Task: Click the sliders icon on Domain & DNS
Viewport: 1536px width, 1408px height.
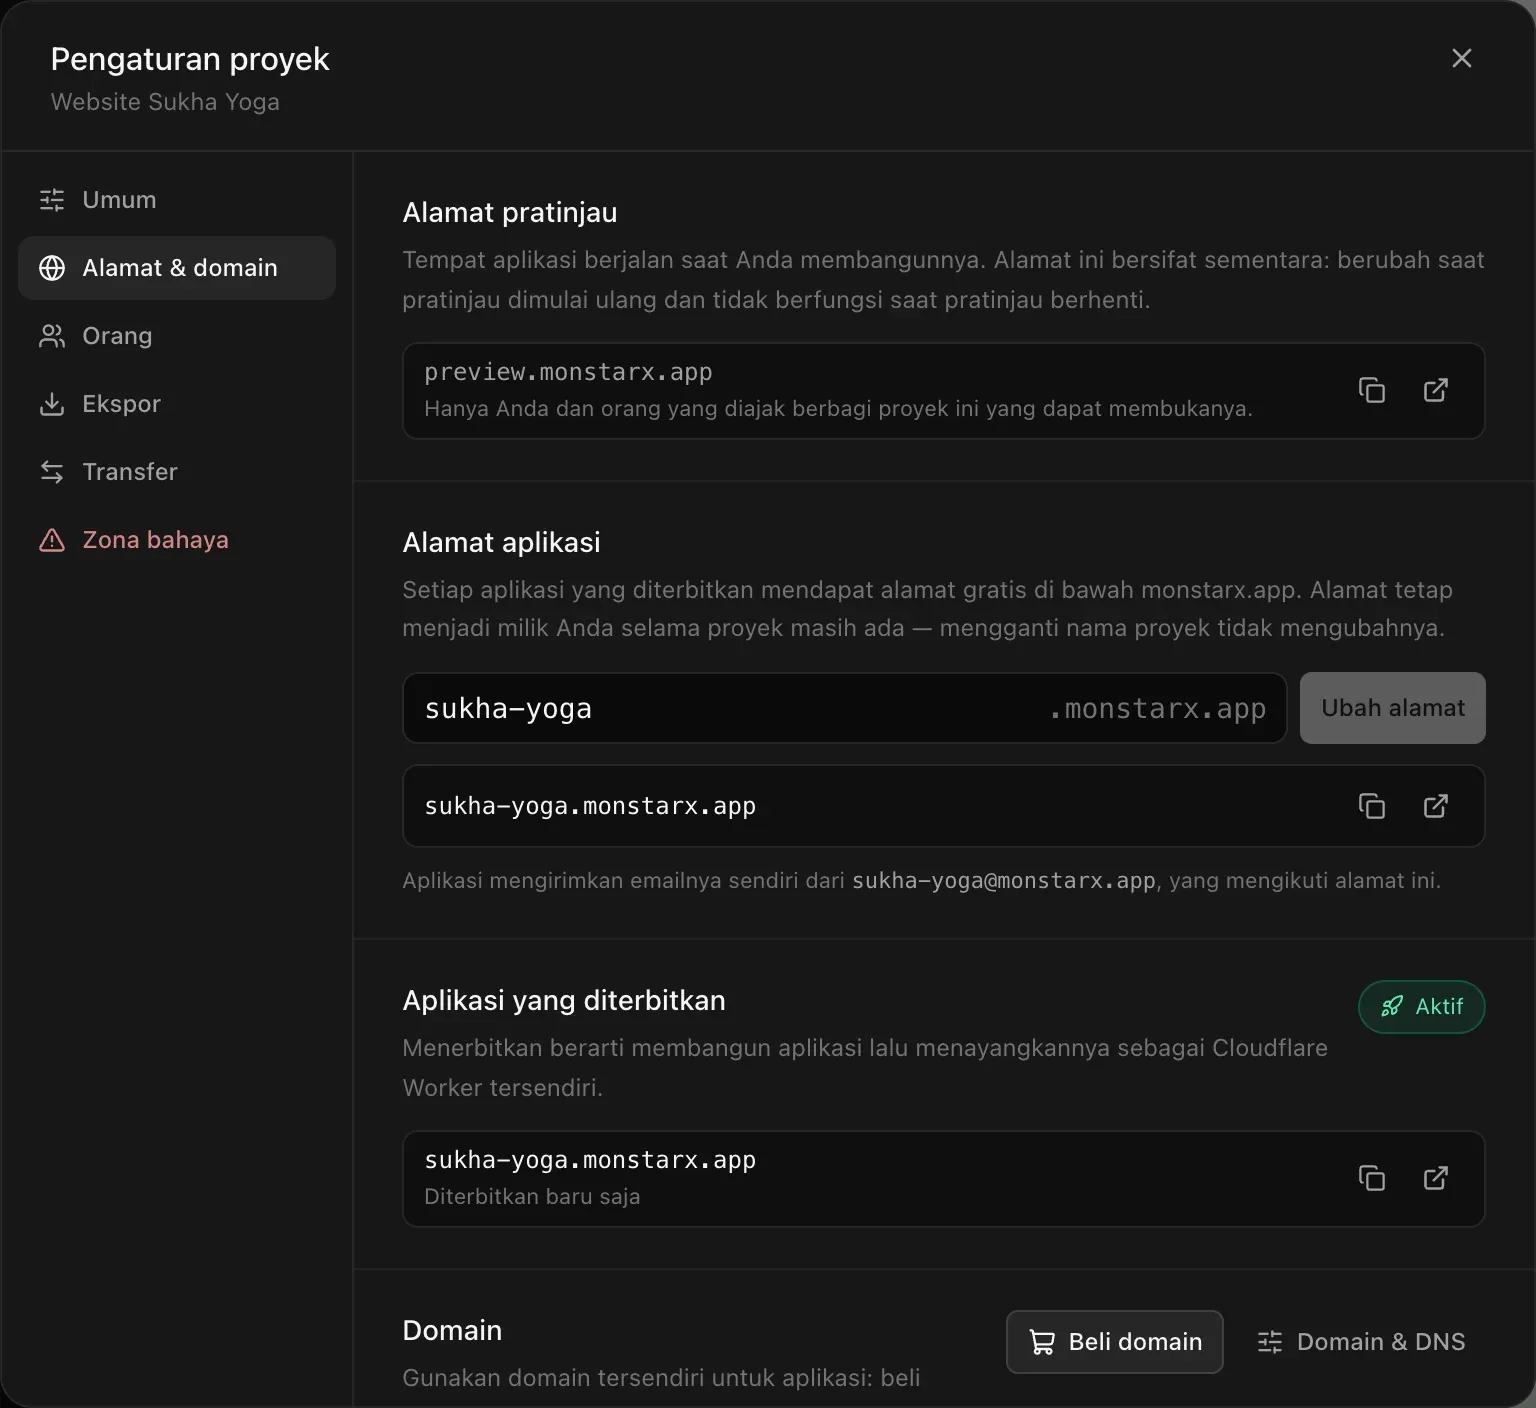Action: (1270, 1342)
